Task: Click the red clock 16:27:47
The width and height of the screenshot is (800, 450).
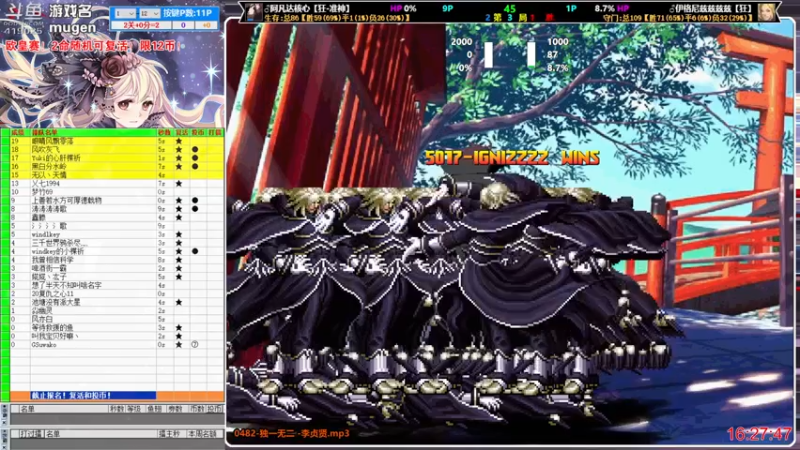Action: click(760, 434)
